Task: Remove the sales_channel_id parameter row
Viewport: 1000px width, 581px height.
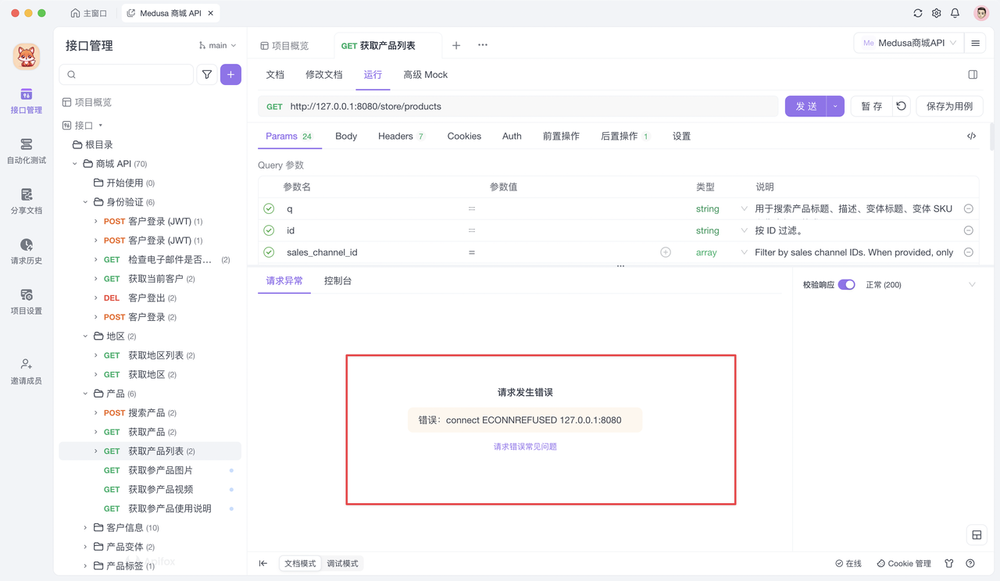Action: [x=968, y=253]
